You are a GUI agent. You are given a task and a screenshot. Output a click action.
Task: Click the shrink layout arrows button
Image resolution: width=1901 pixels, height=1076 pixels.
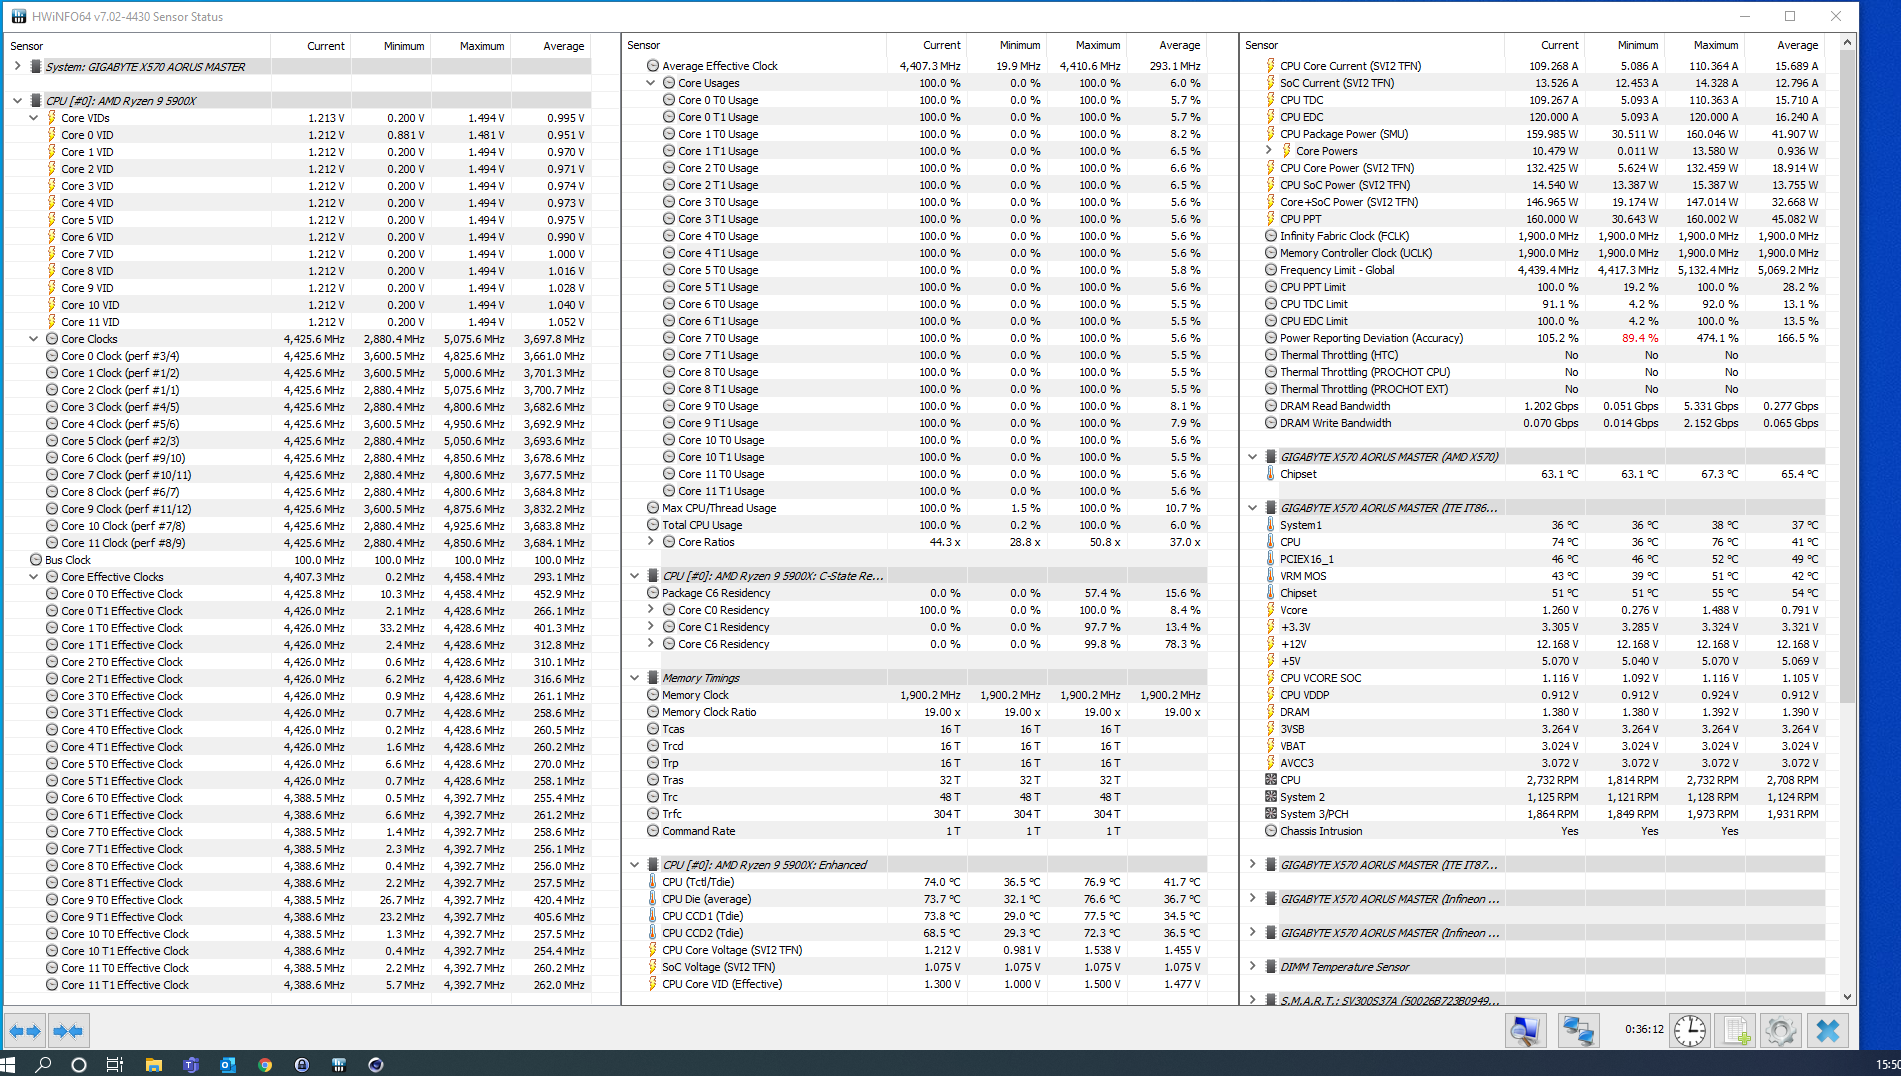tap(68, 1031)
